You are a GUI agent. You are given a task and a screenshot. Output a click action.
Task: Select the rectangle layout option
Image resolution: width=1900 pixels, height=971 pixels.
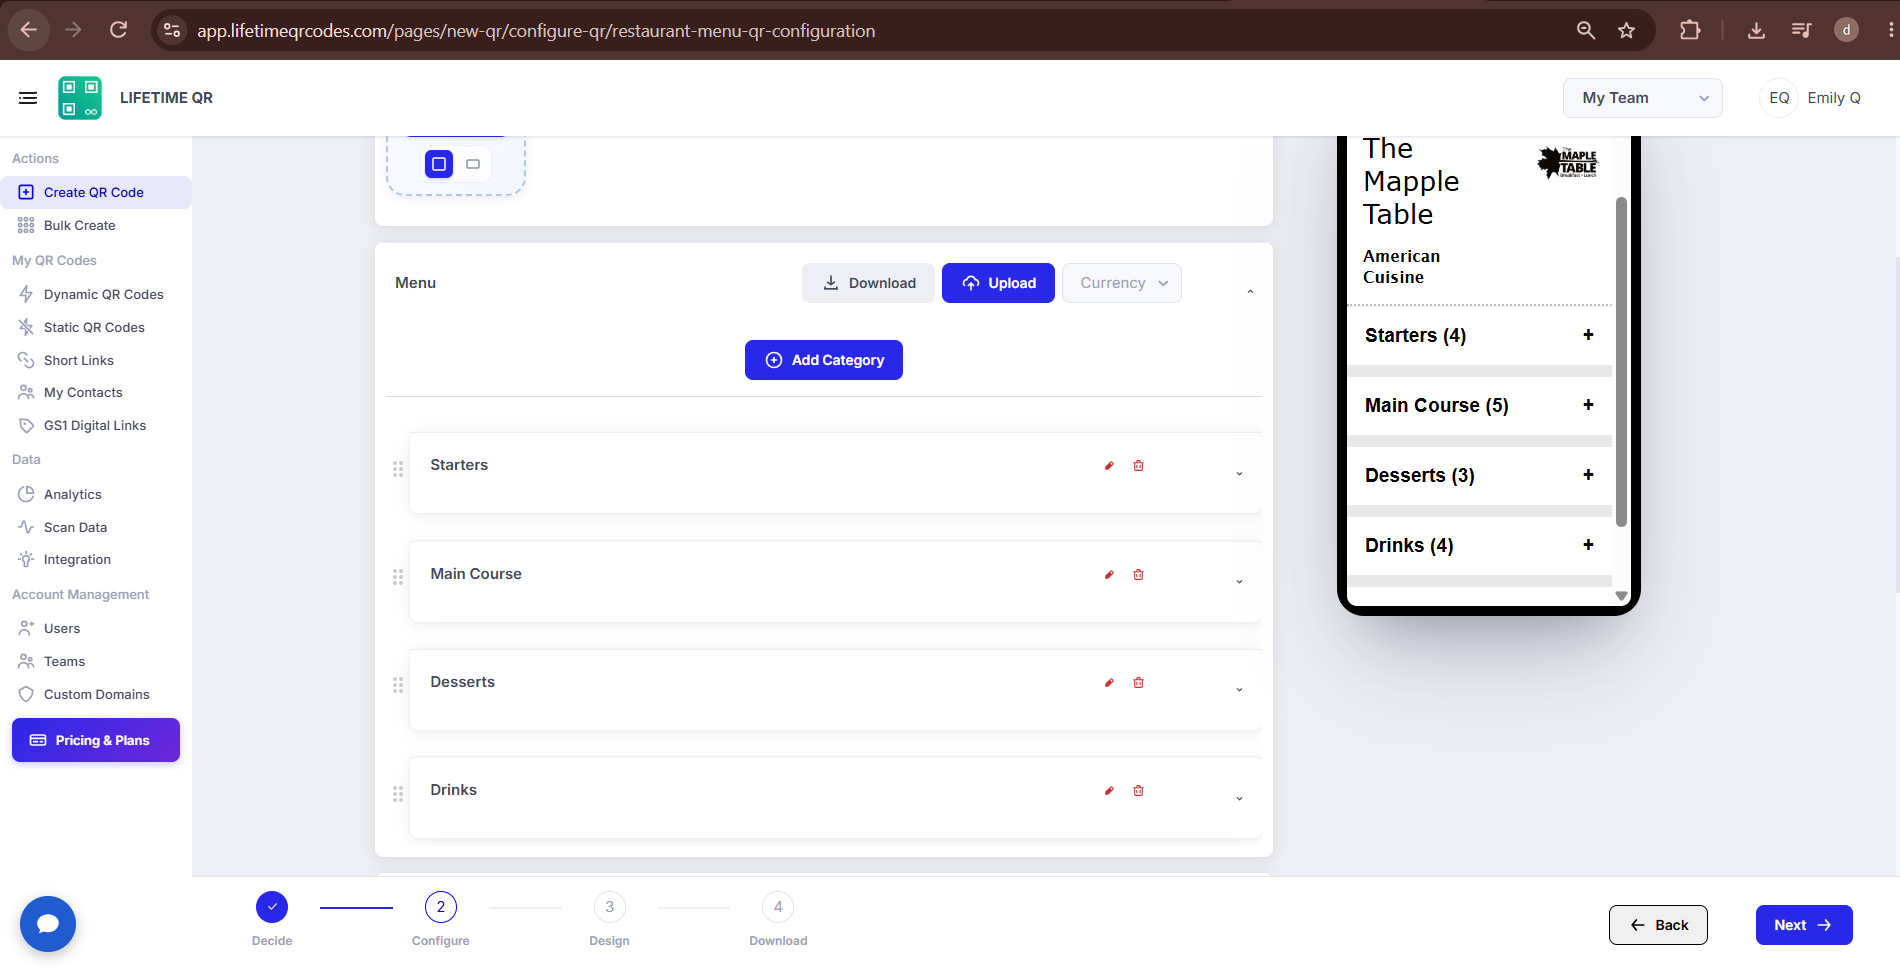tap(473, 164)
